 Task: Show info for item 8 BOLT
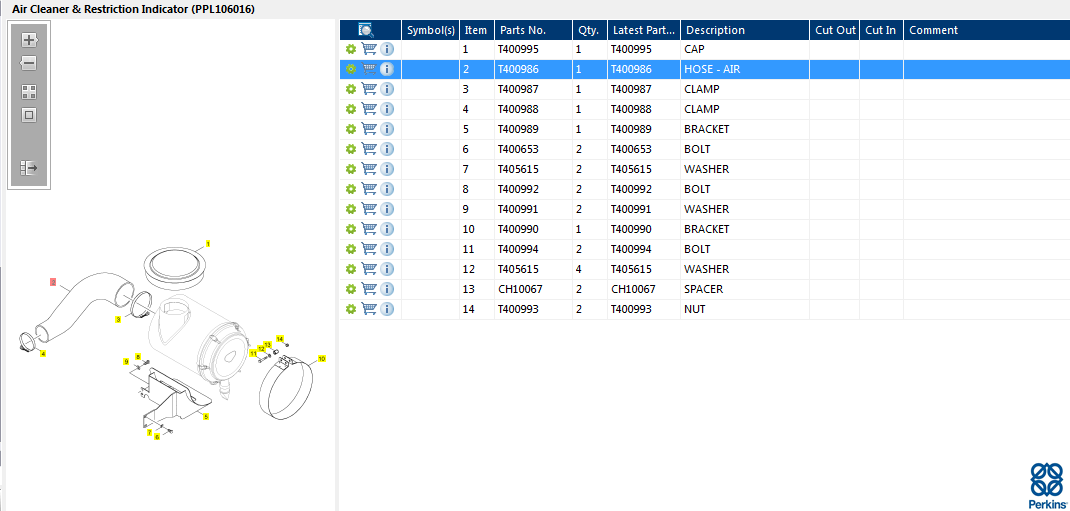coord(387,189)
